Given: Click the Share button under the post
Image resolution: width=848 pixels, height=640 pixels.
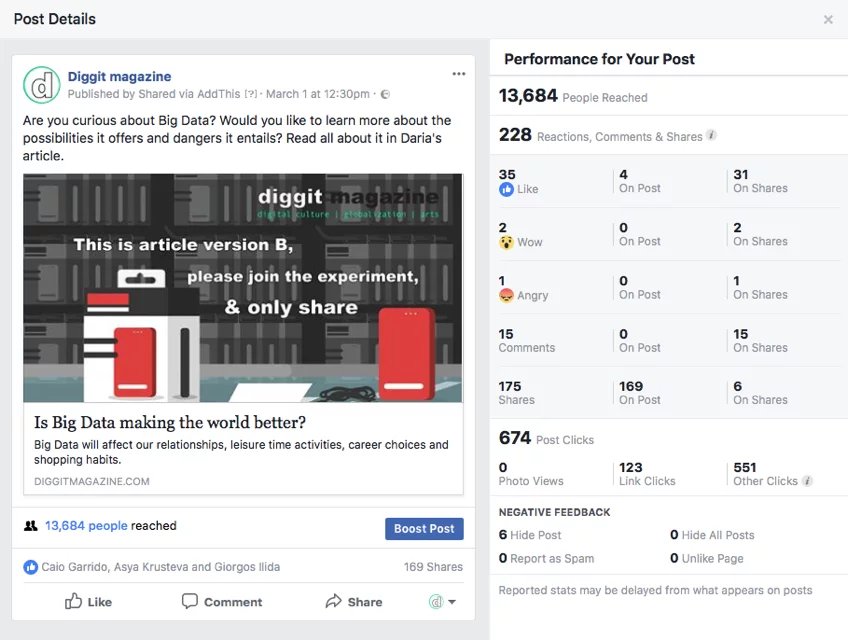Looking at the screenshot, I should point(353,602).
